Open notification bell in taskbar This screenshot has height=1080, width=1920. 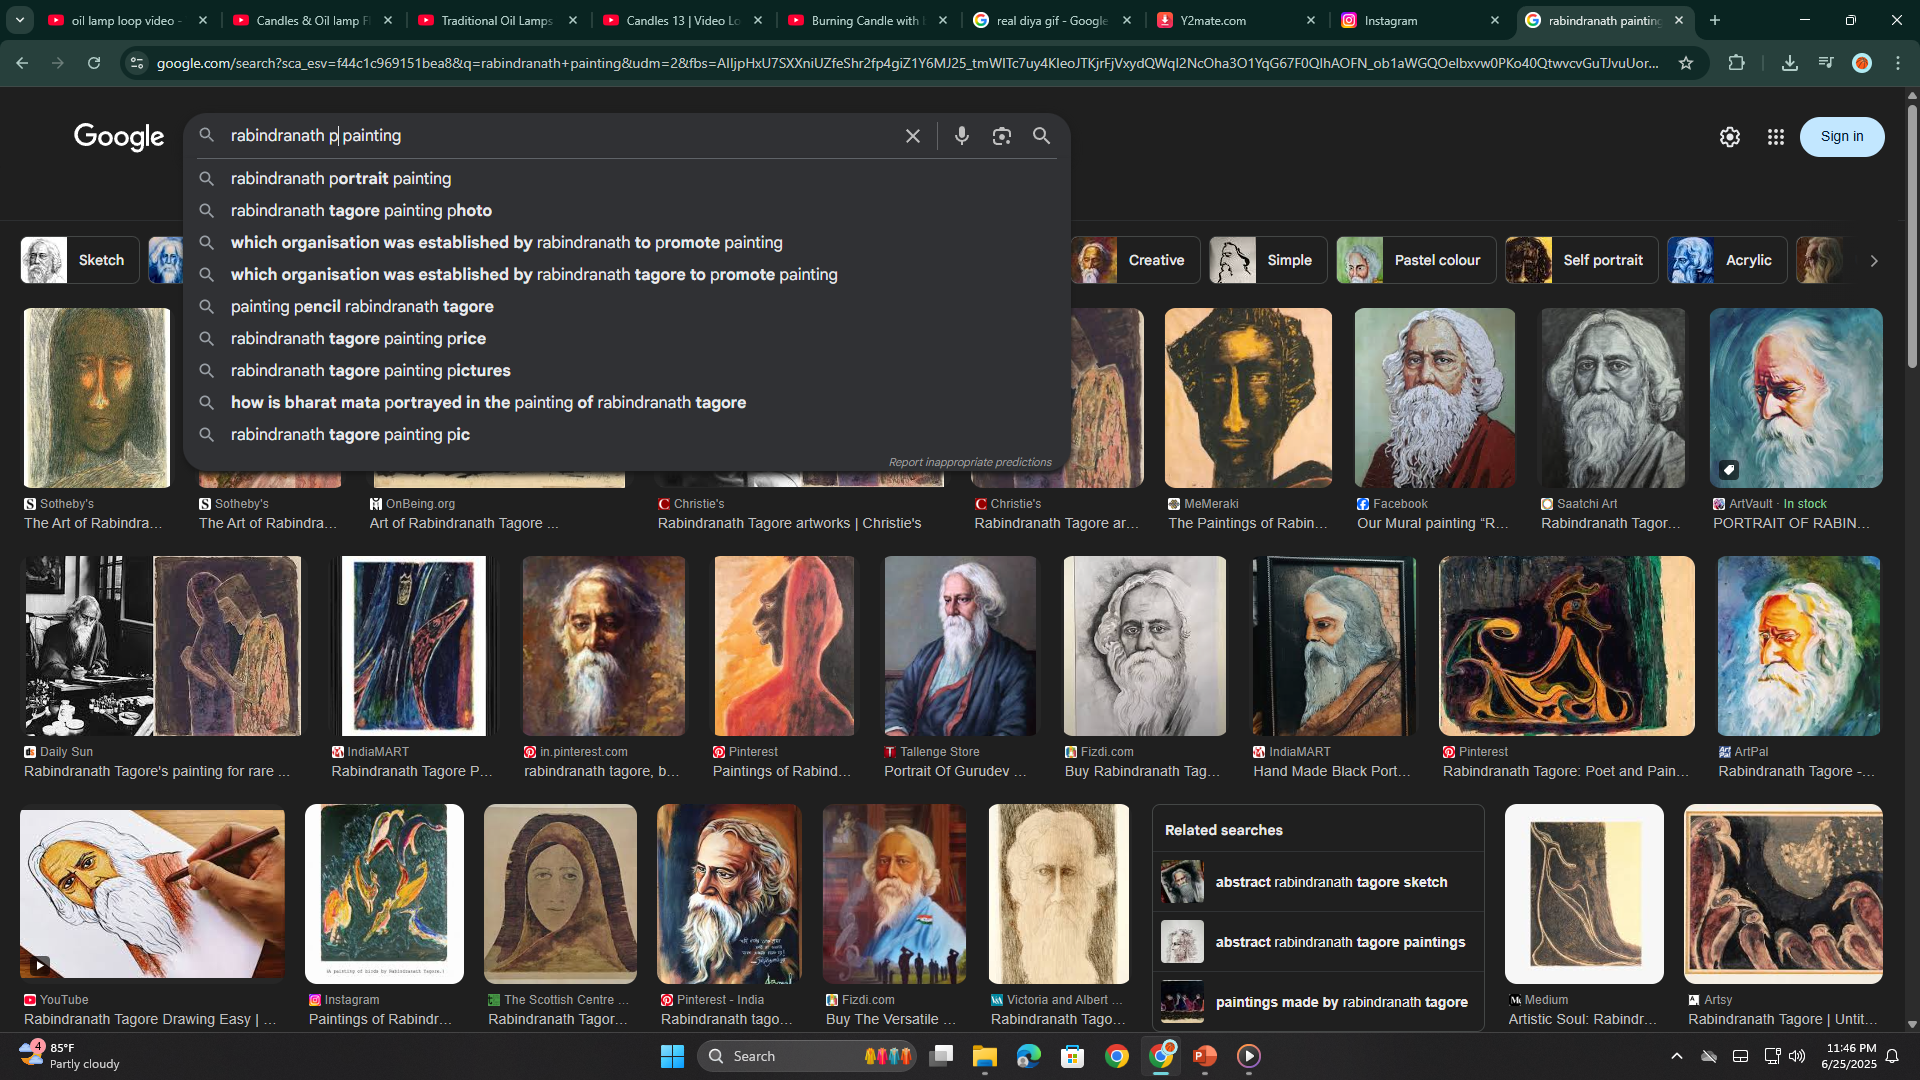point(1892,1056)
